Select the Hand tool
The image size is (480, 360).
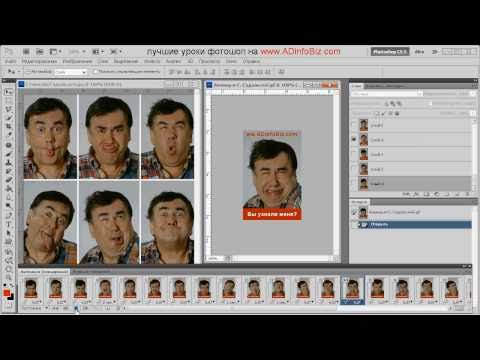click(x=9, y=269)
